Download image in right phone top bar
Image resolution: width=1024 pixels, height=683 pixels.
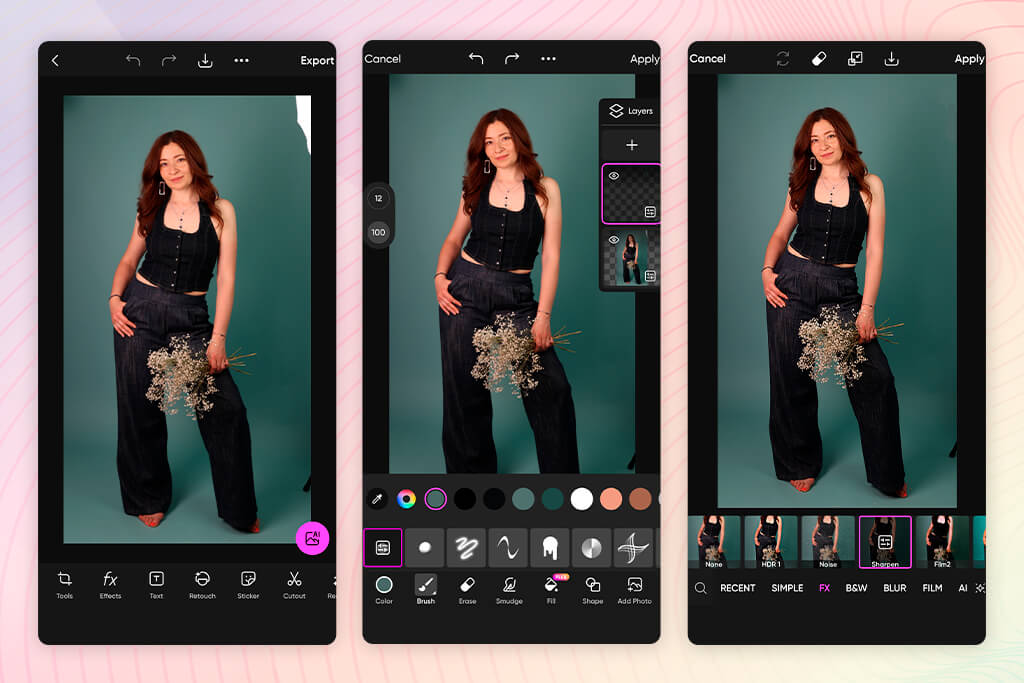coord(891,59)
